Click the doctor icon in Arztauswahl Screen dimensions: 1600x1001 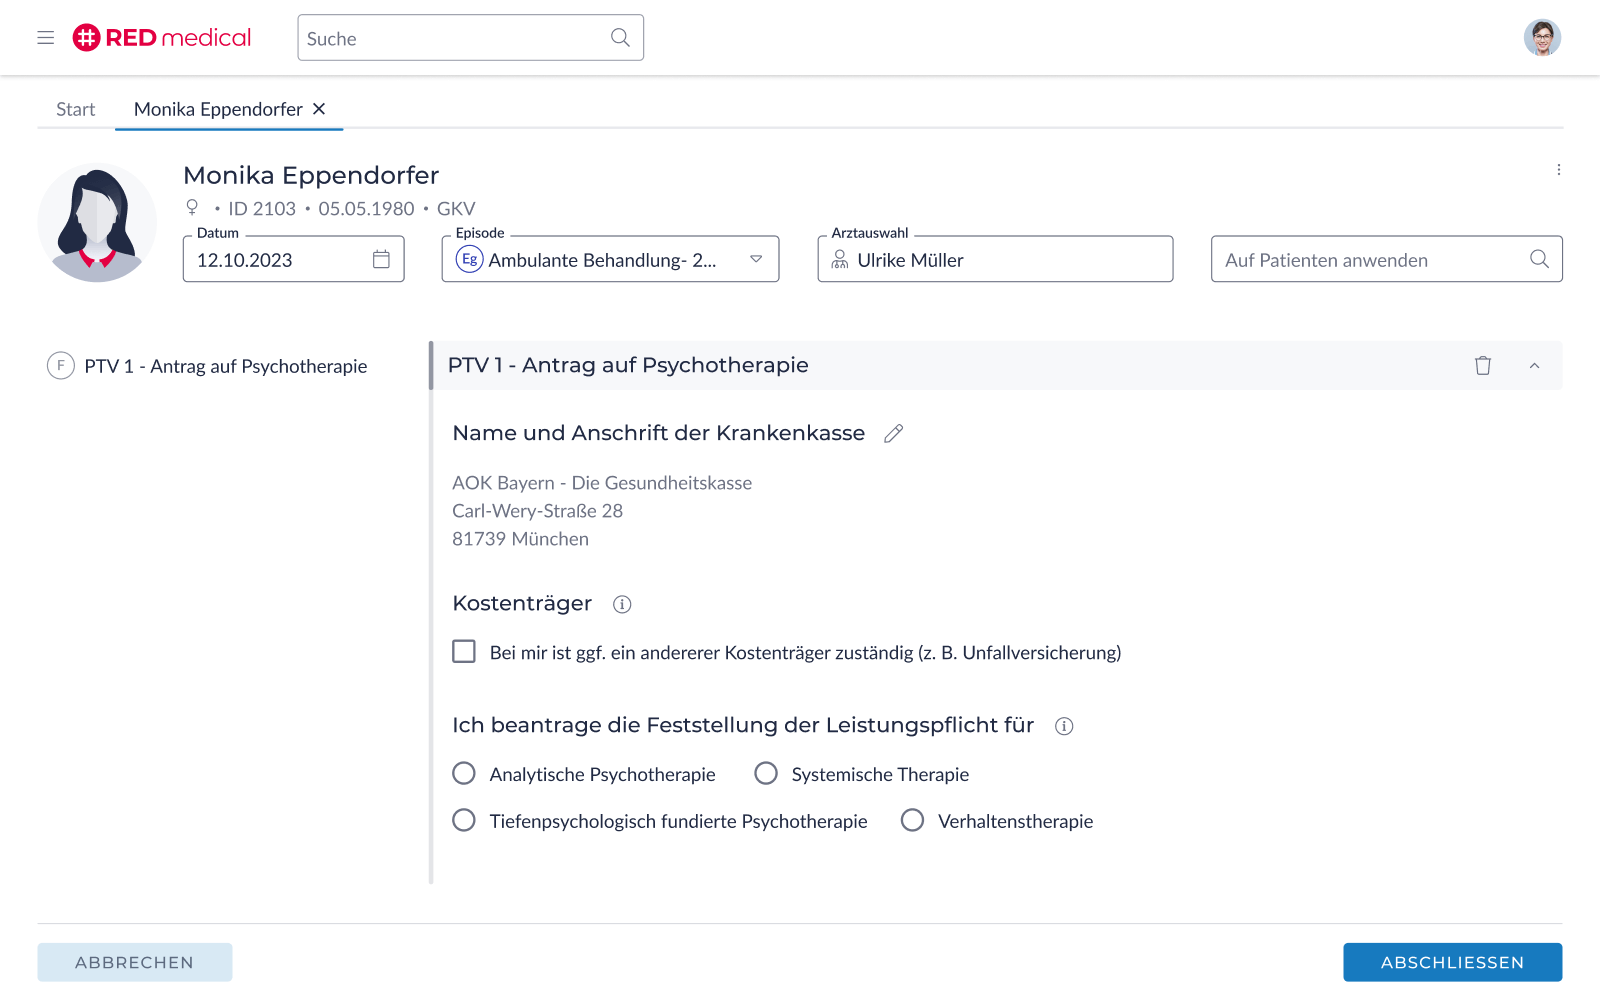pyautogui.click(x=840, y=260)
